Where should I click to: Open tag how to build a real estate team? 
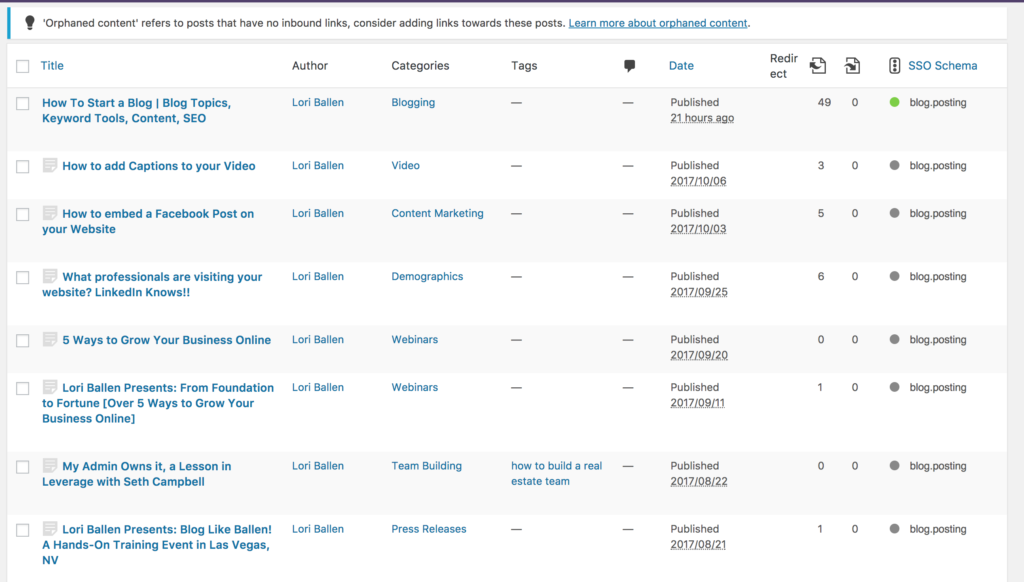pyautogui.click(x=556, y=474)
